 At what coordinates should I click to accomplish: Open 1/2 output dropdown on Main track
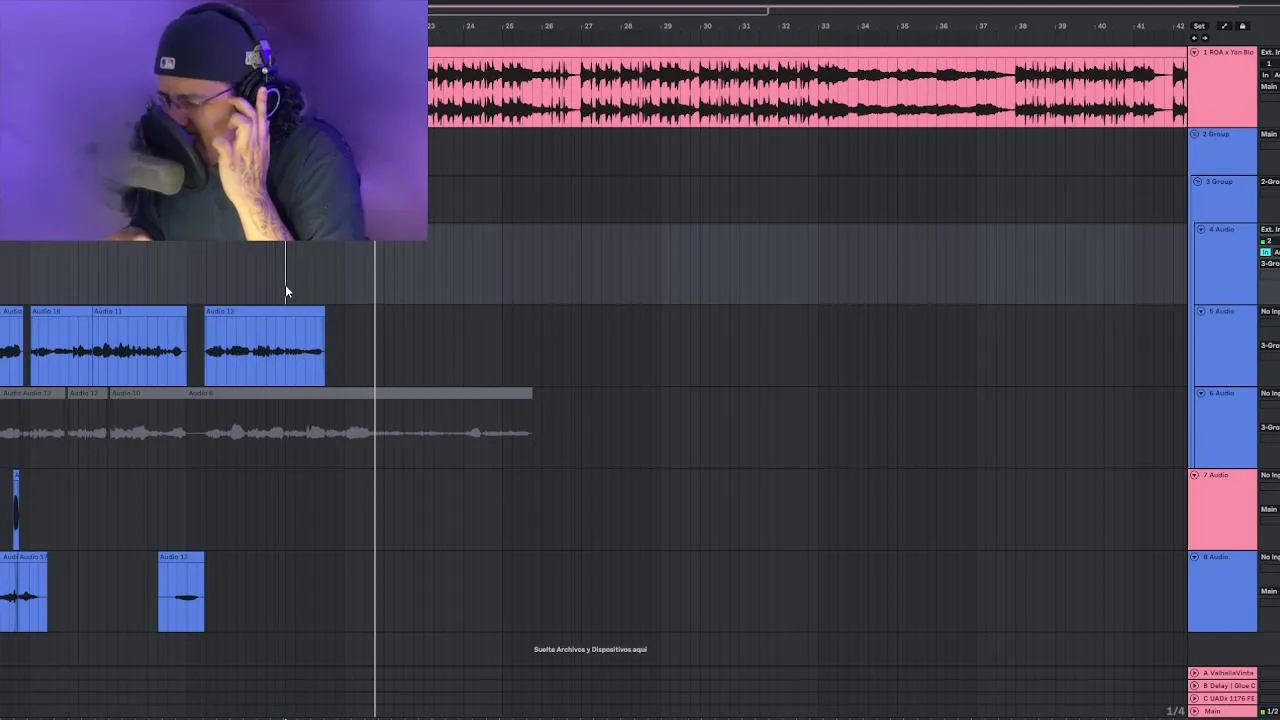click(1272, 711)
